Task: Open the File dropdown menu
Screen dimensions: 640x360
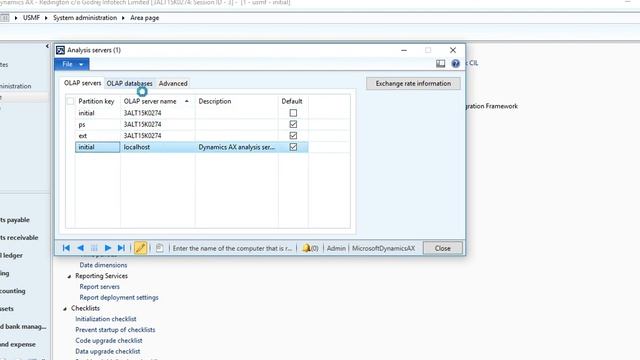Action: pyautogui.click(x=72, y=64)
